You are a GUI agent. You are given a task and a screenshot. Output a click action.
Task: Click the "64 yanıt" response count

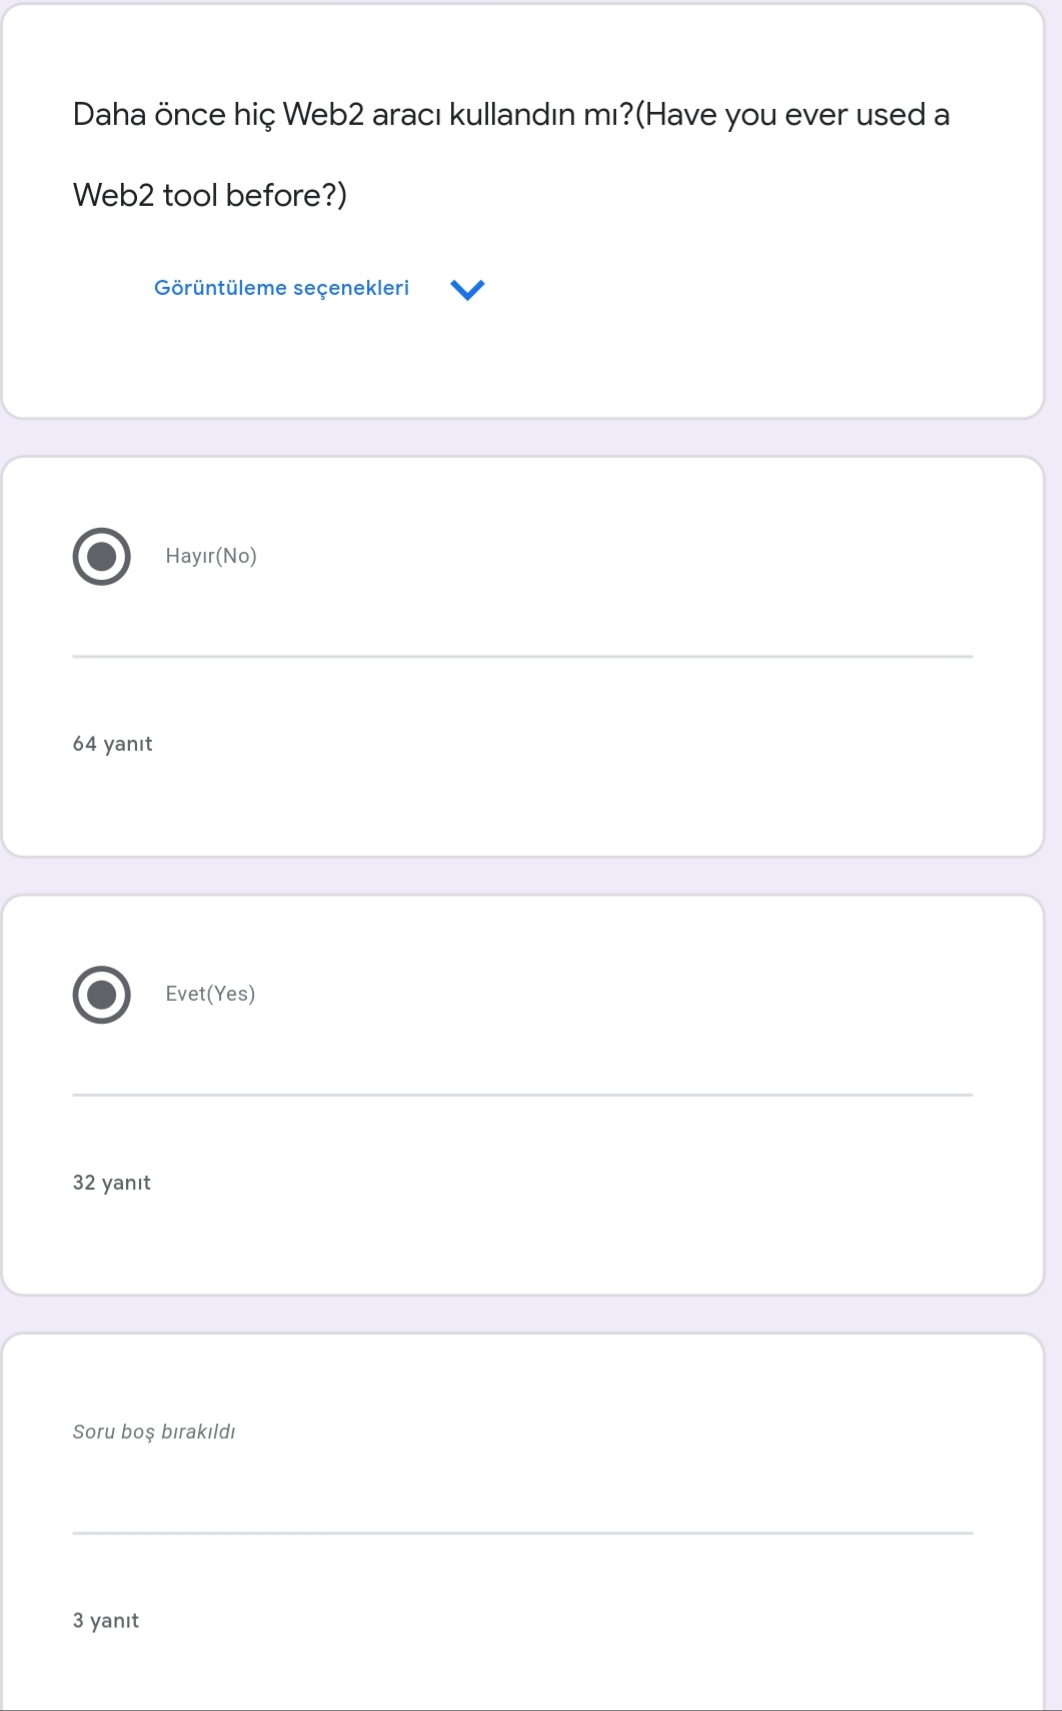[x=112, y=744]
